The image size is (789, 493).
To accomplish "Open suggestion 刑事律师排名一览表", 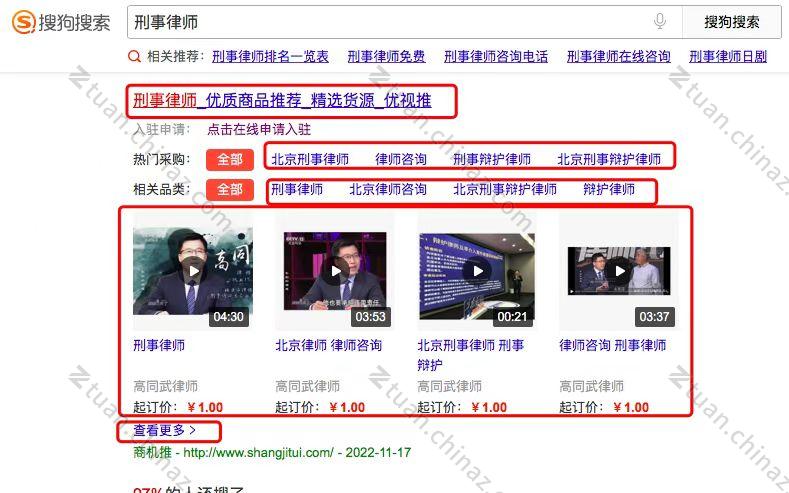I will coord(270,56).
